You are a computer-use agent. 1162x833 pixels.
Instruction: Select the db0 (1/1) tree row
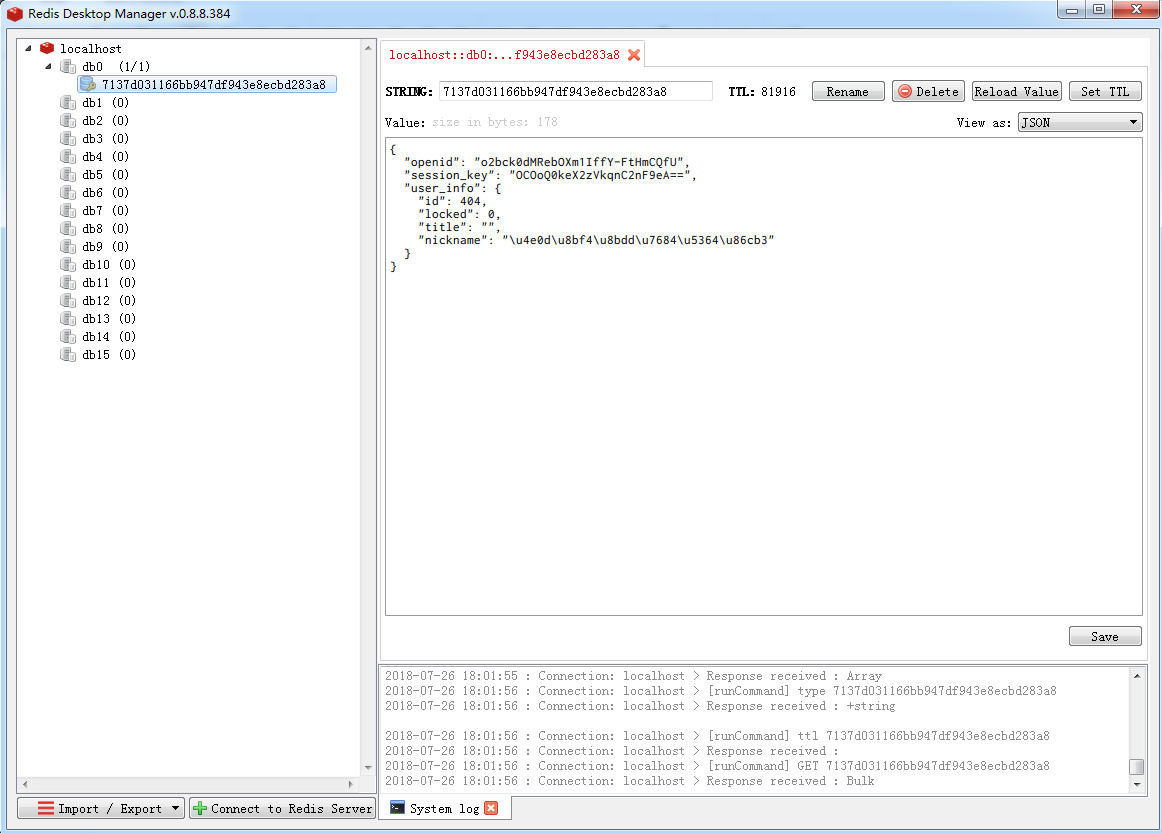click(116, 67)
